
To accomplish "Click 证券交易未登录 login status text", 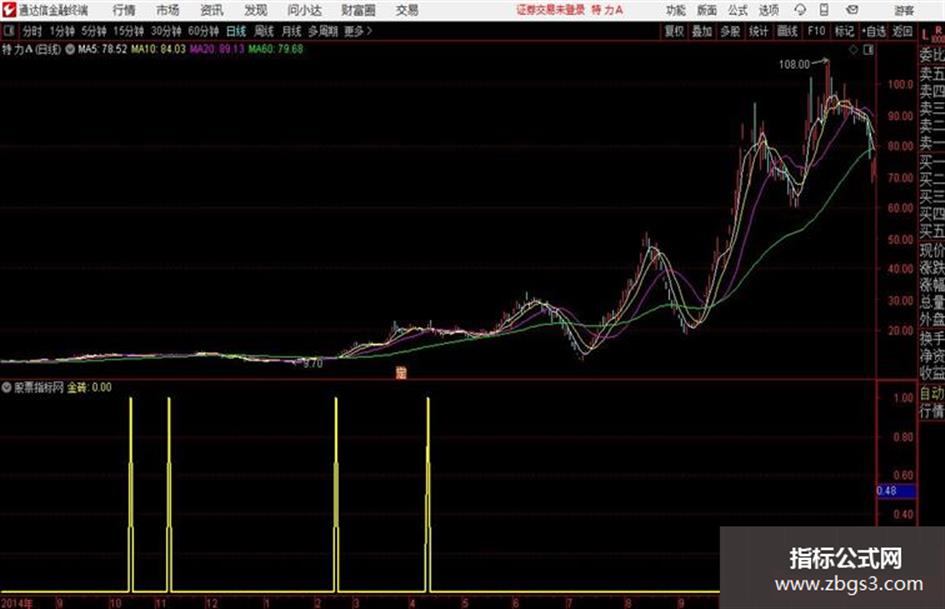I will tap(550, 10).
